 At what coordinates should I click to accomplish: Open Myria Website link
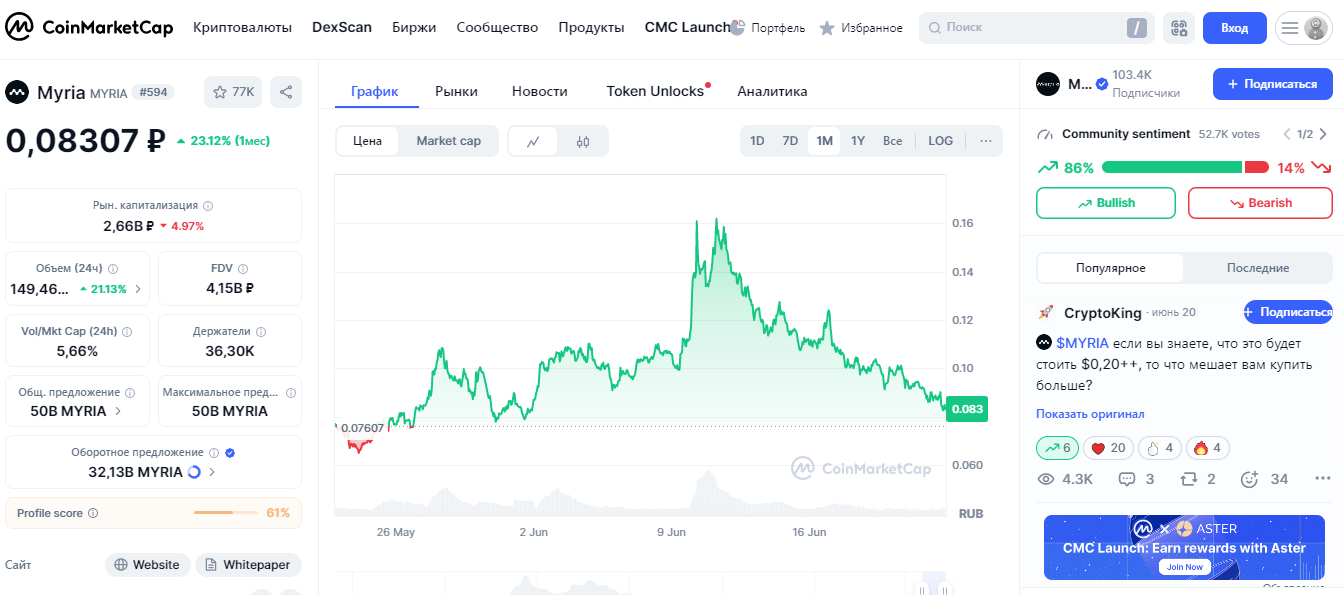(147, 565)
